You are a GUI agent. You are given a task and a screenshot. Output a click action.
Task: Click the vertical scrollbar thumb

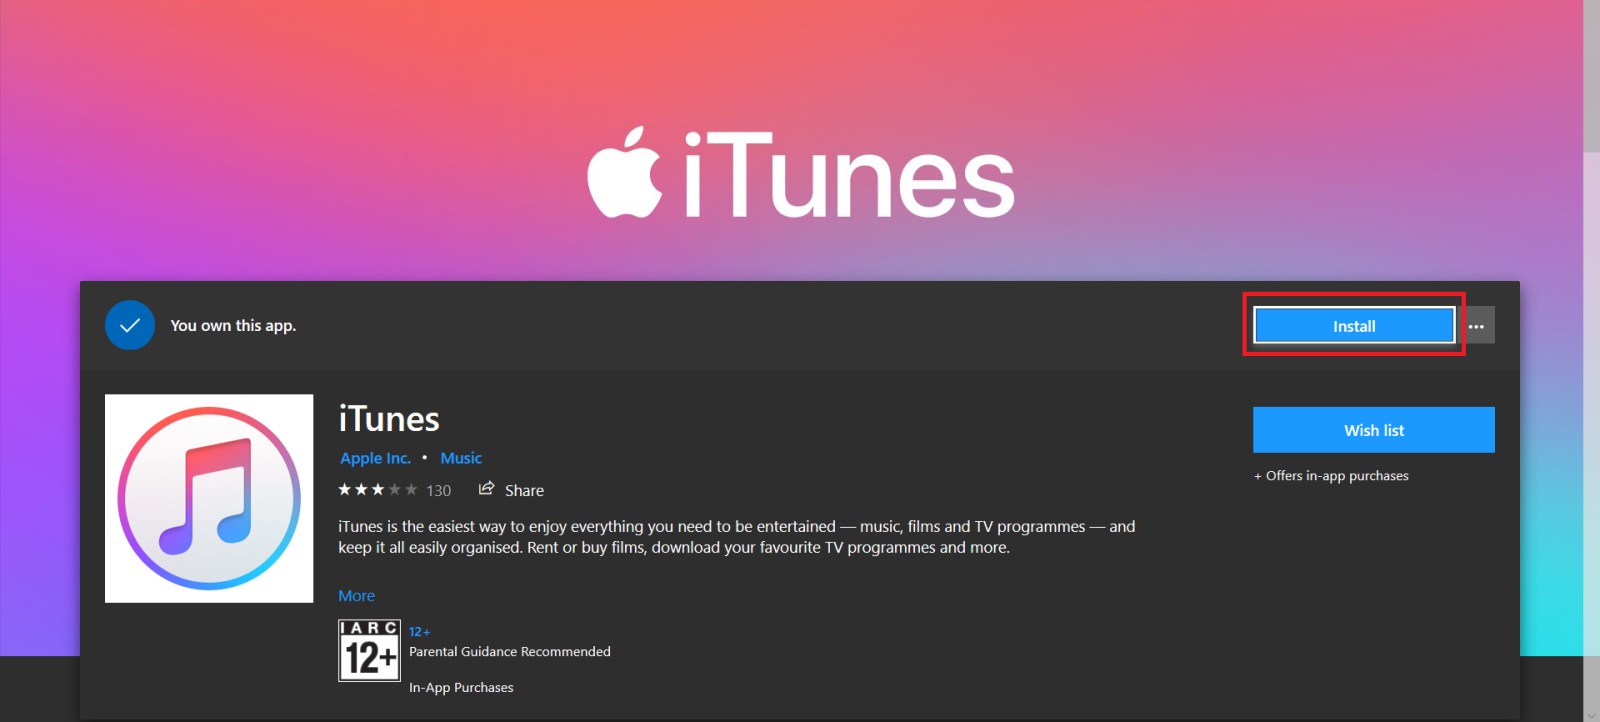1591,76
